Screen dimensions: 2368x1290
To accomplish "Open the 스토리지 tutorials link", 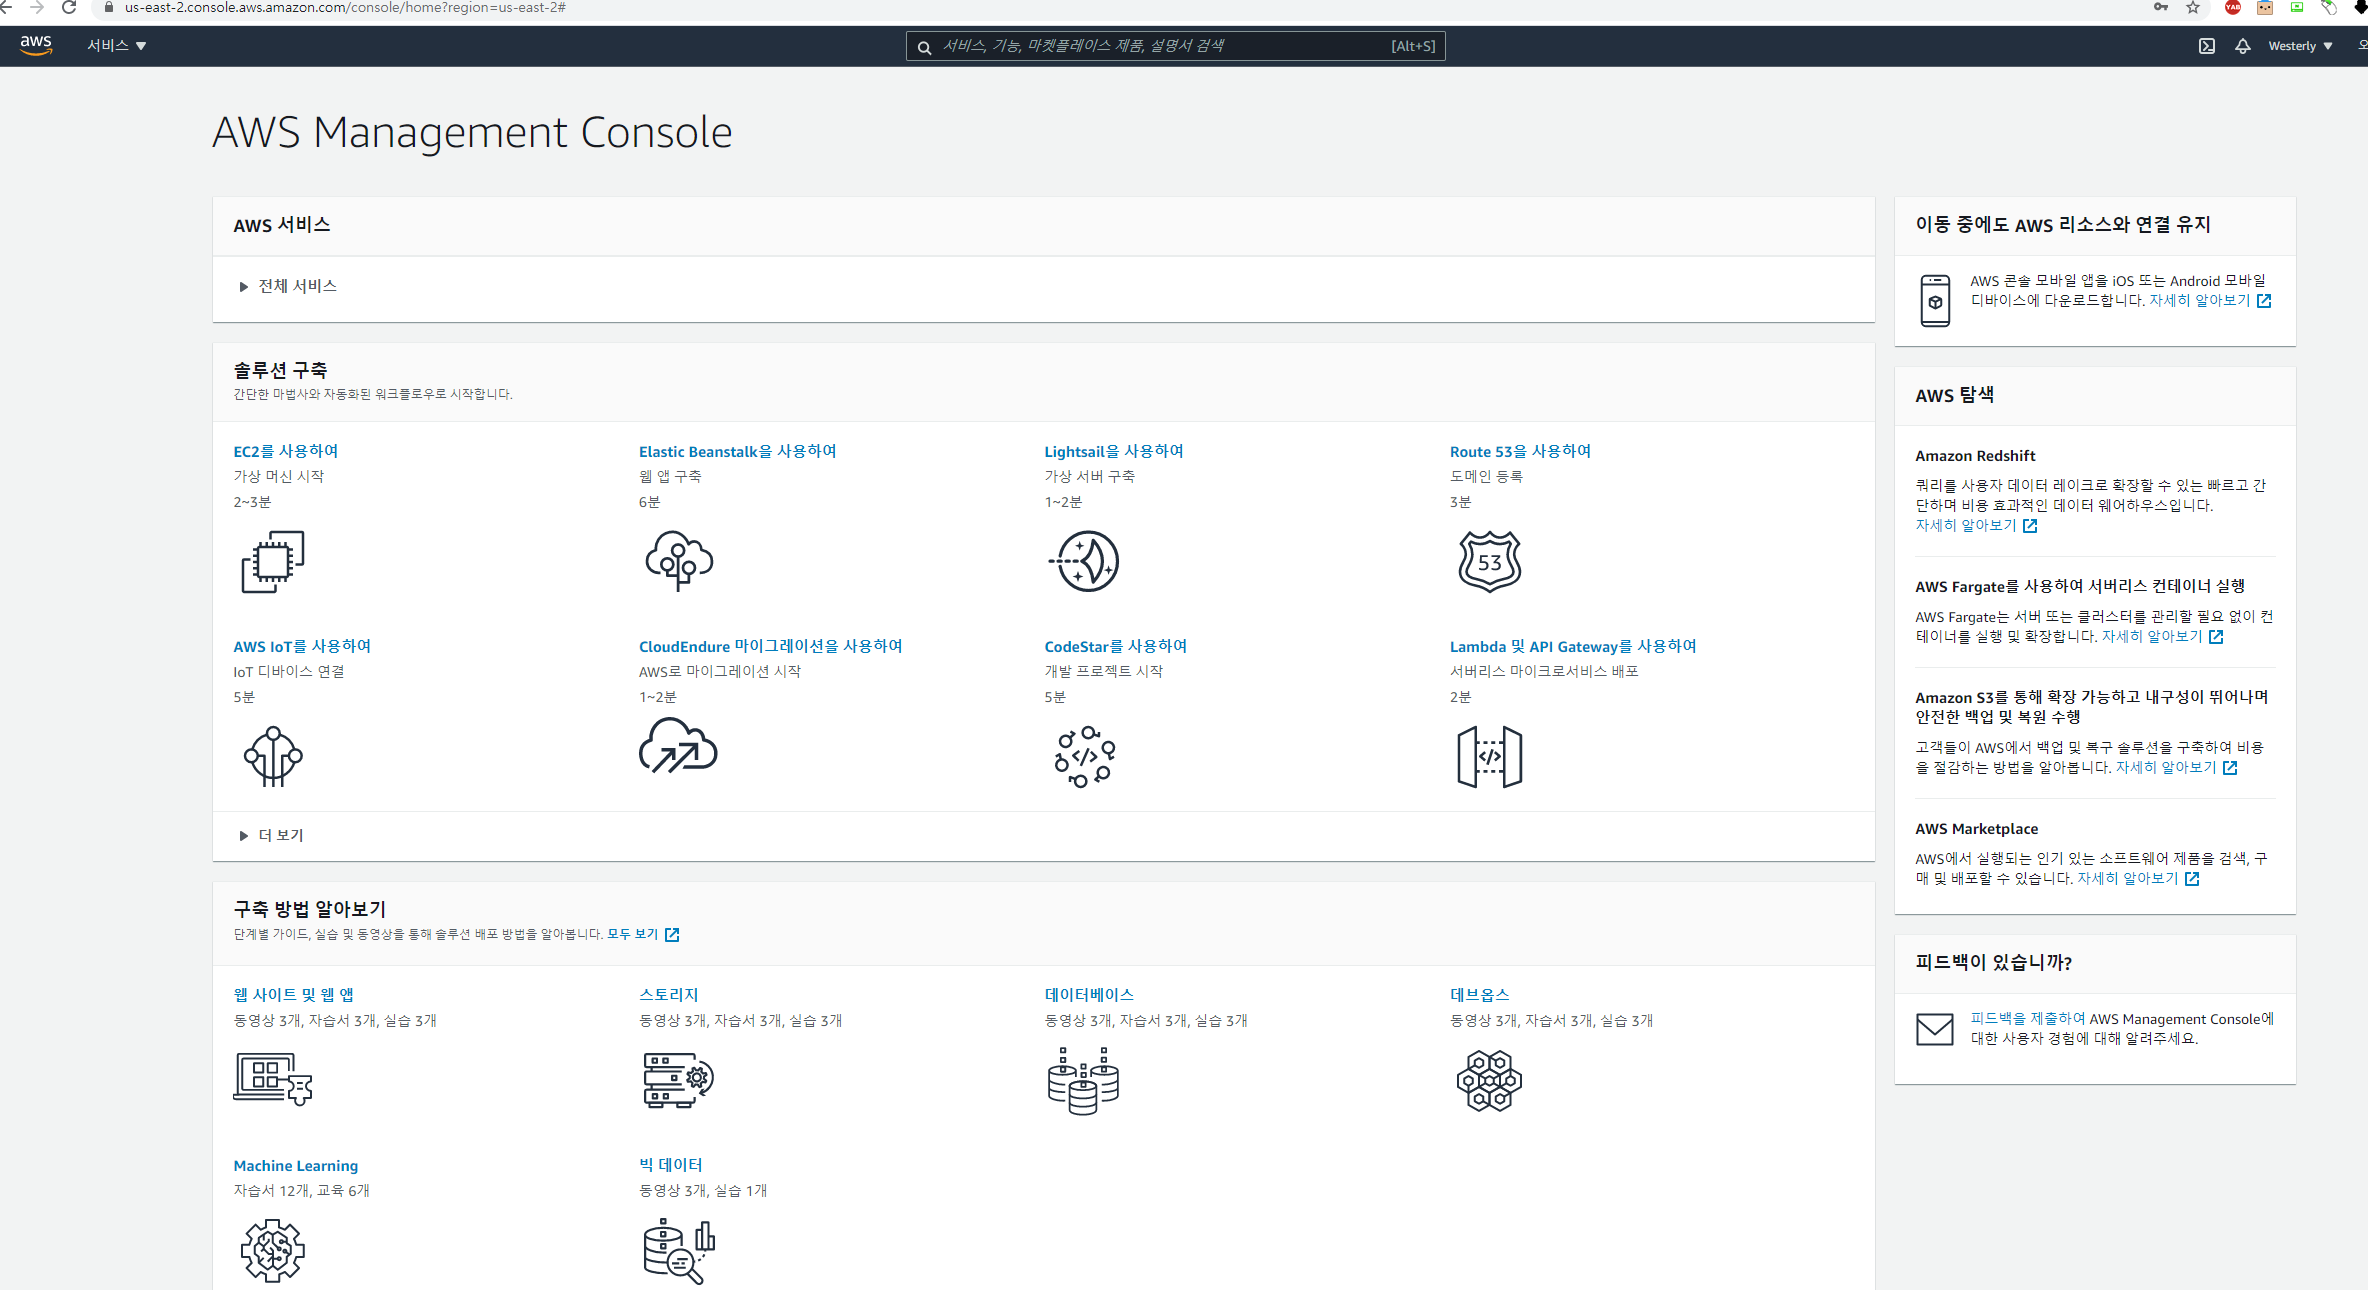I will (669, 994).
